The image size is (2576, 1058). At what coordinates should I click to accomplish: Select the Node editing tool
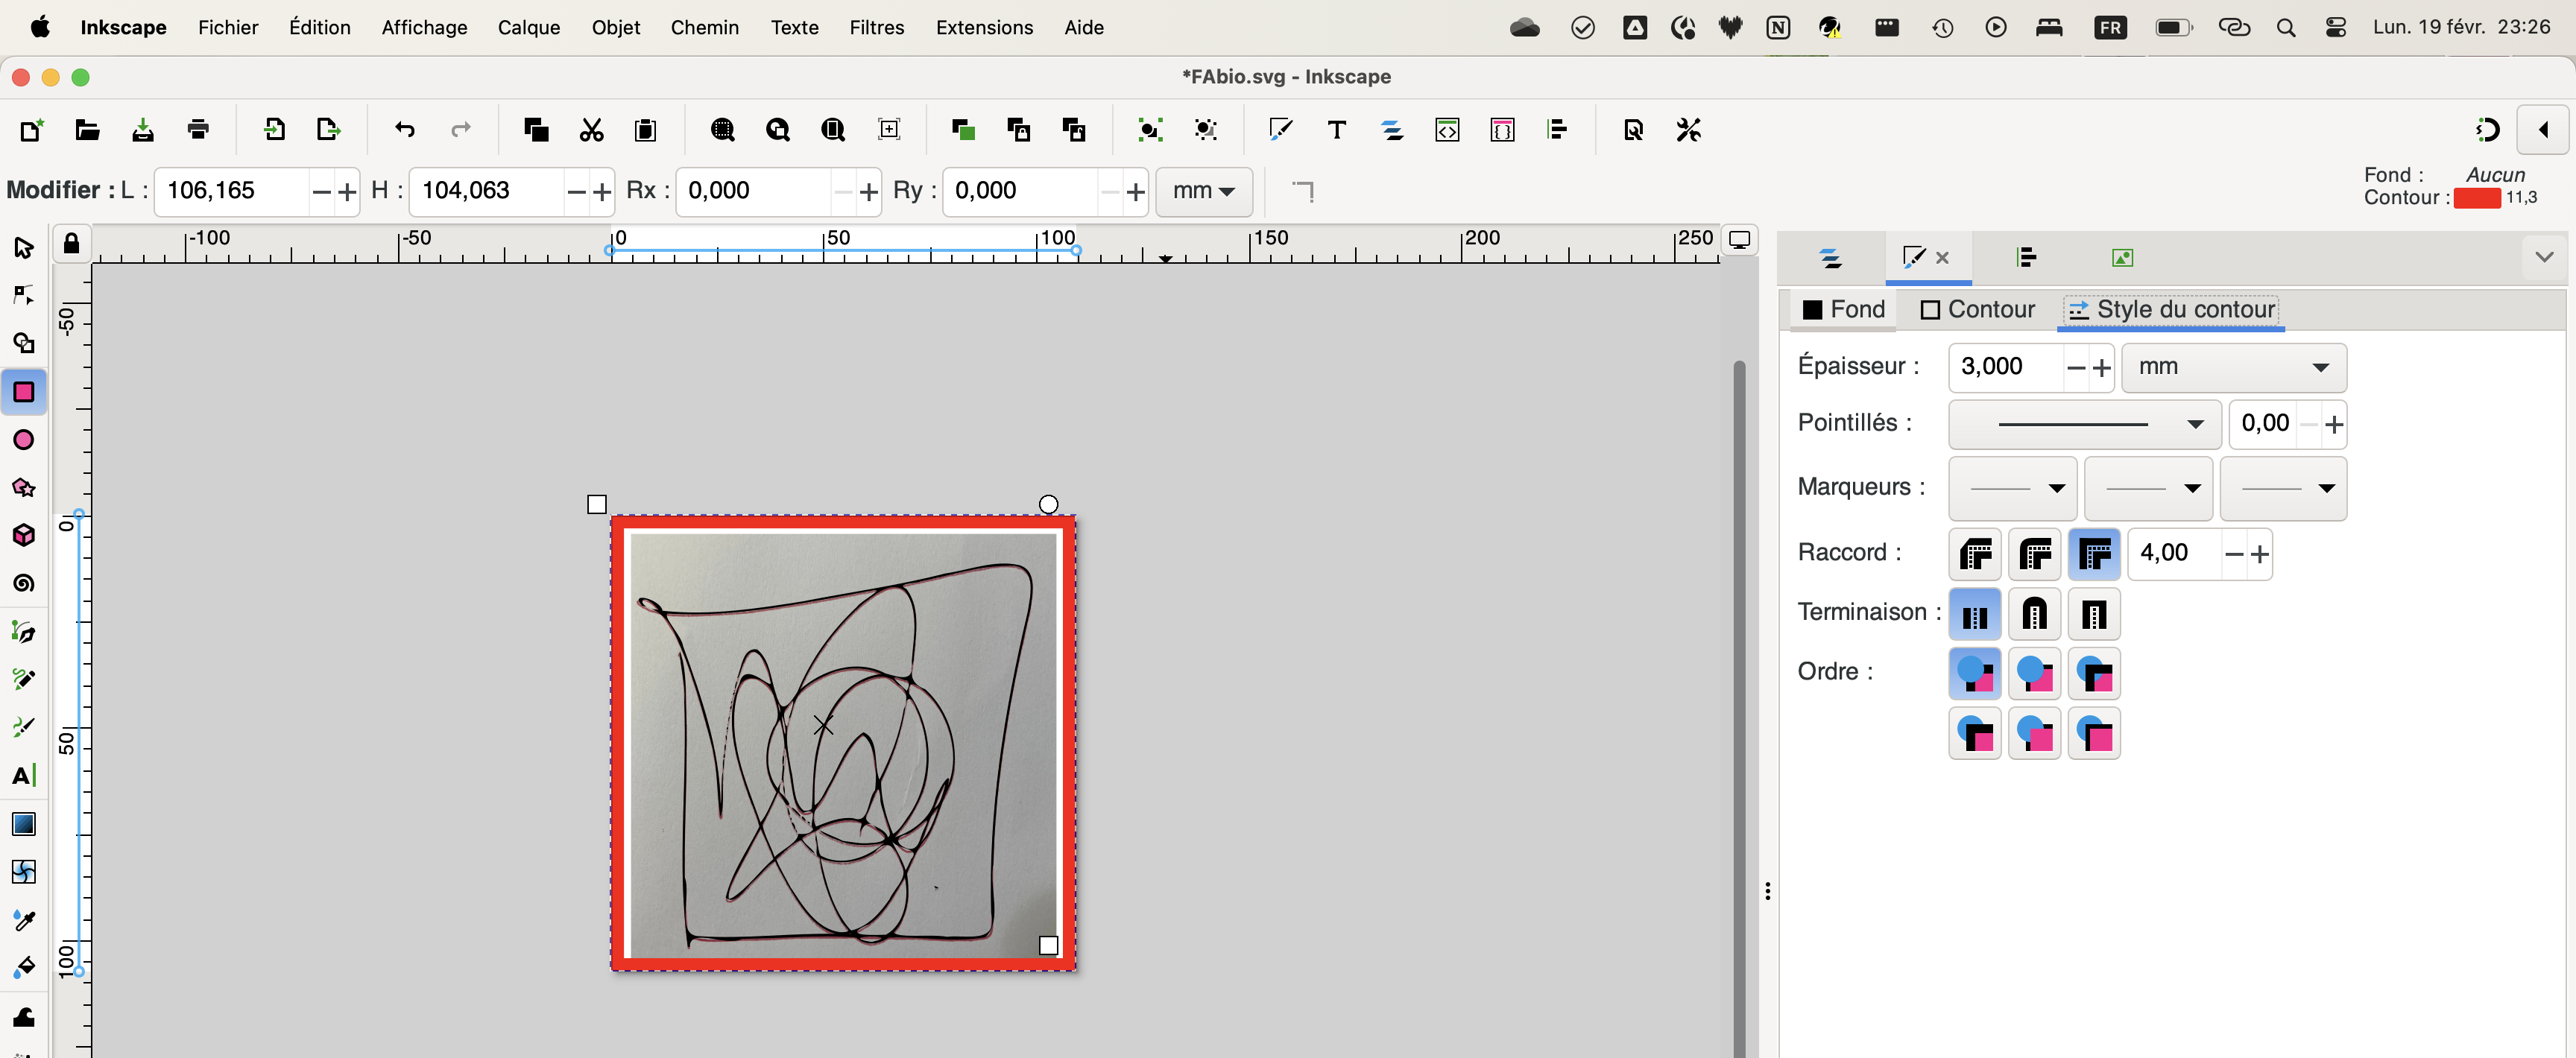pos(23,295)
